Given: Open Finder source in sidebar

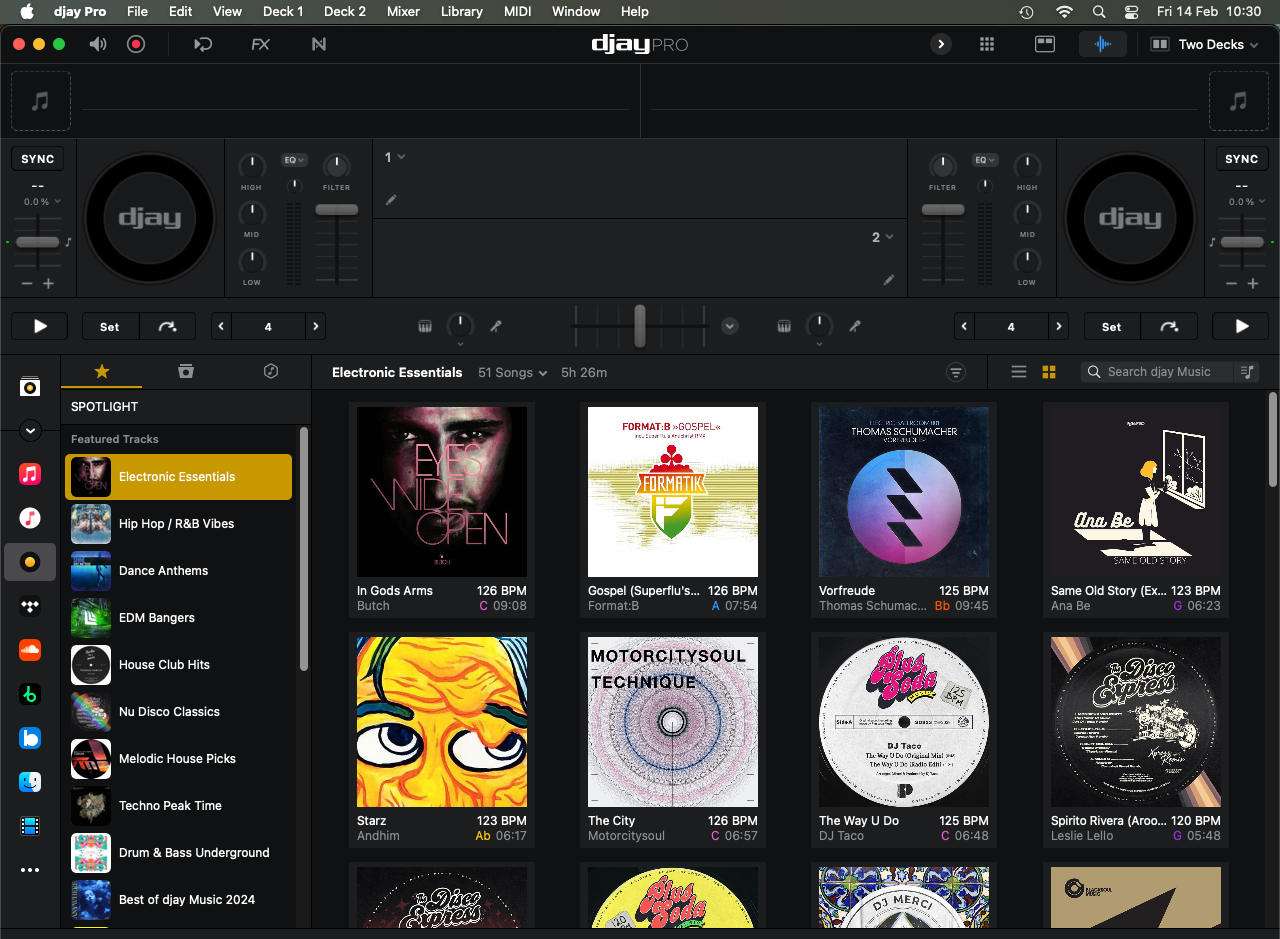Looking at the screenshot, I should pyautogui.click(x=30, y=782).
